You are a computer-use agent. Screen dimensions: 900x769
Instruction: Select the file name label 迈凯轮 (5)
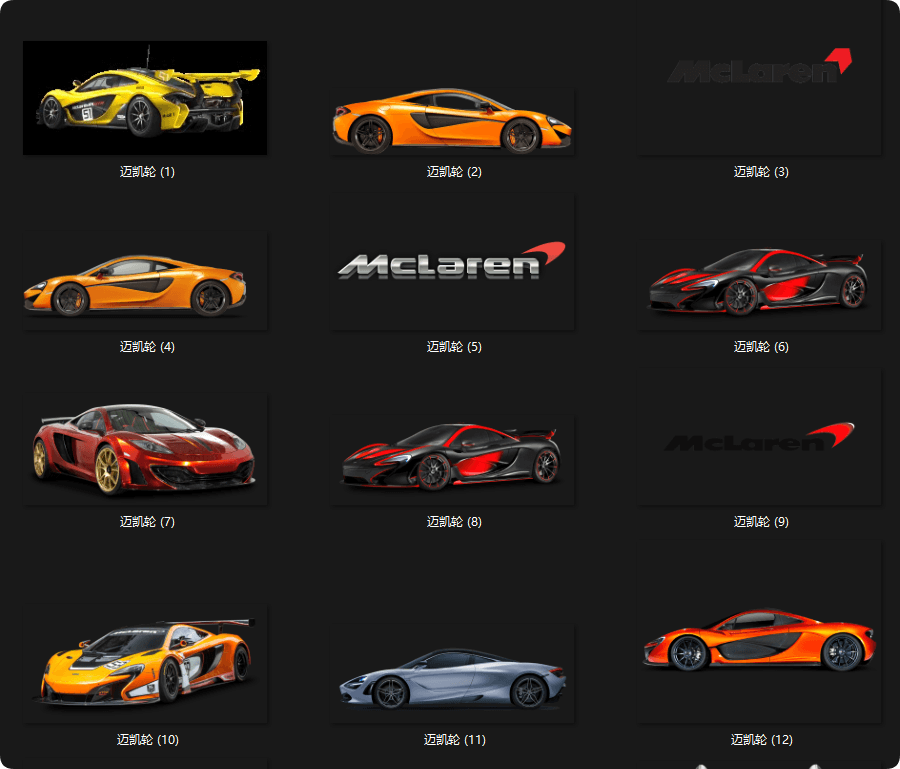click(x=454, y=347)
